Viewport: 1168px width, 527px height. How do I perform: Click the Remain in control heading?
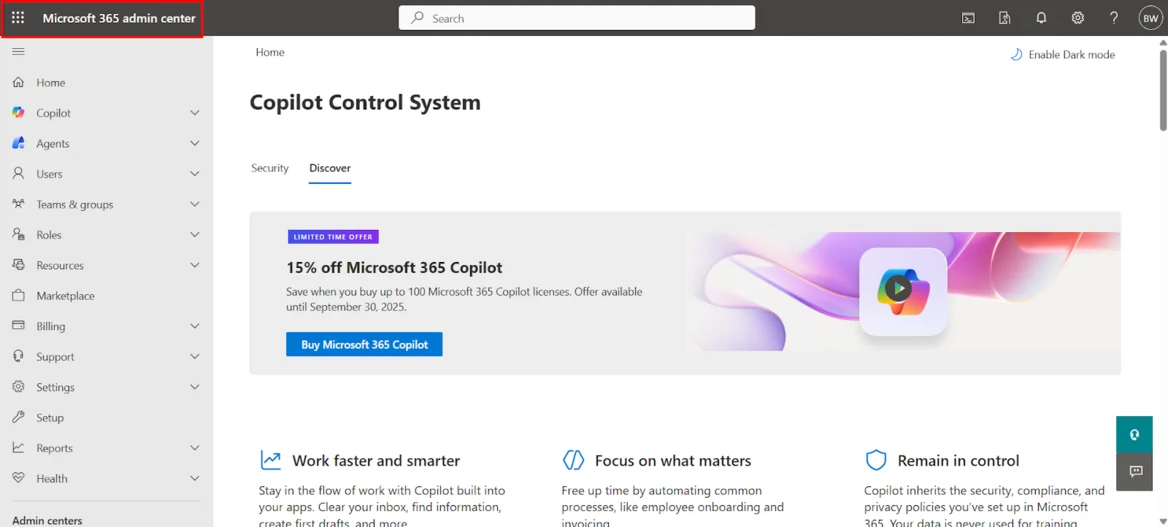pyautogui.click(x=958, y=461)
